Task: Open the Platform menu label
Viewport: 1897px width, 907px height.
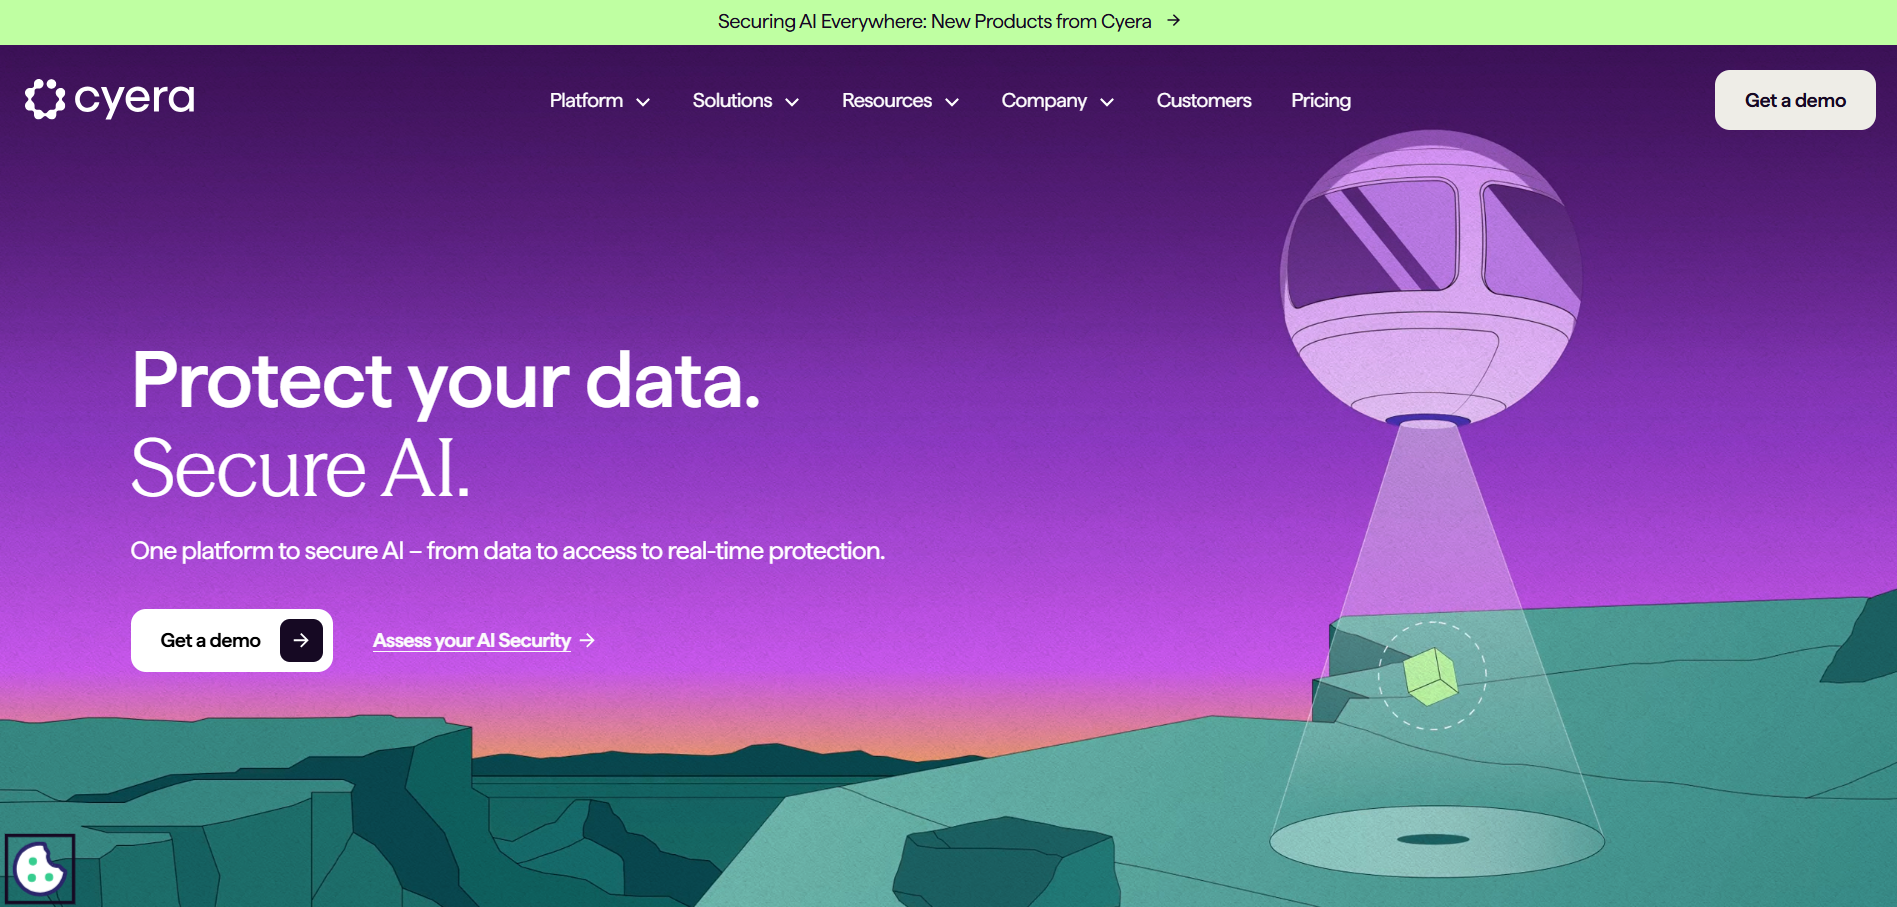Action: 586,100
